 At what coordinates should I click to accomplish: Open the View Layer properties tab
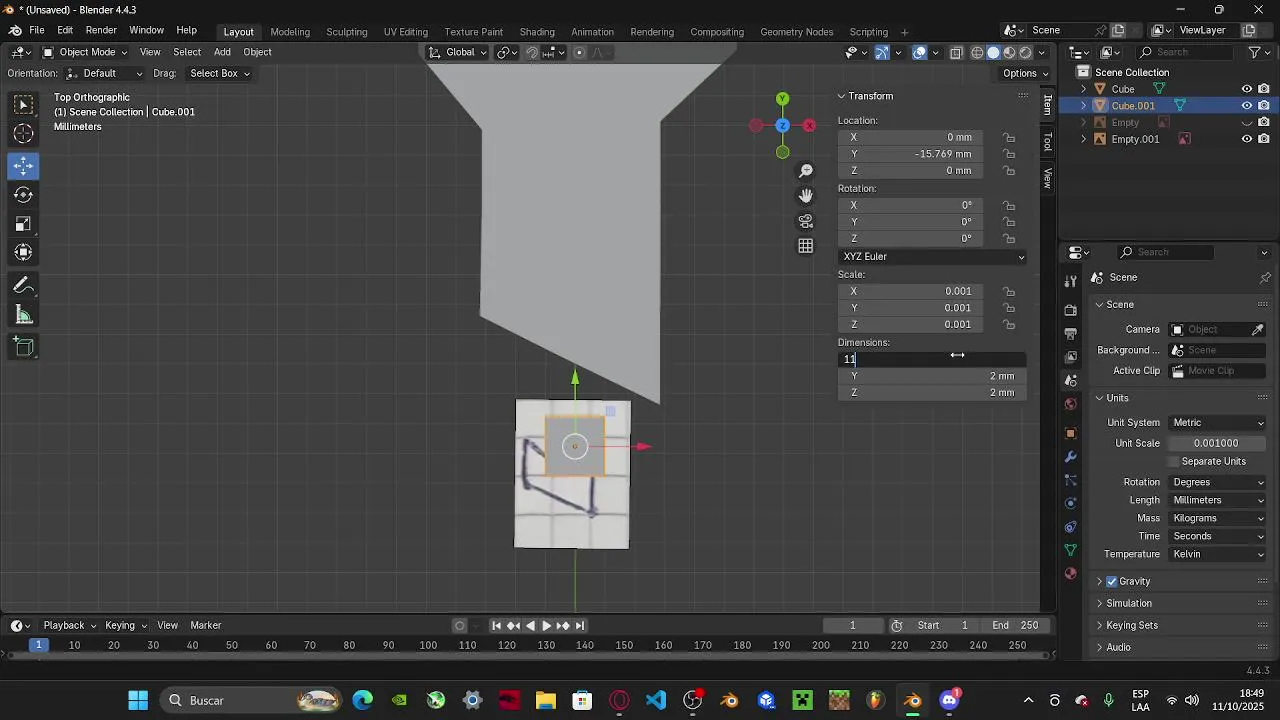coord(1071,357)
